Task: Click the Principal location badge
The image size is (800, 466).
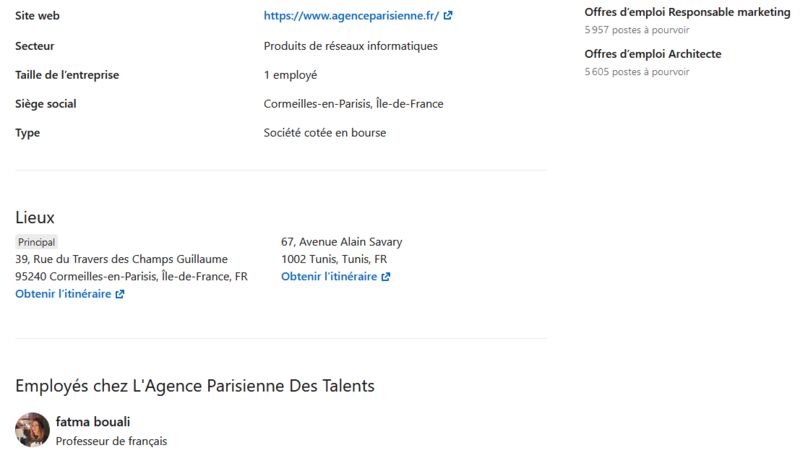Action: pyautogui.click(x=36, y=242)
